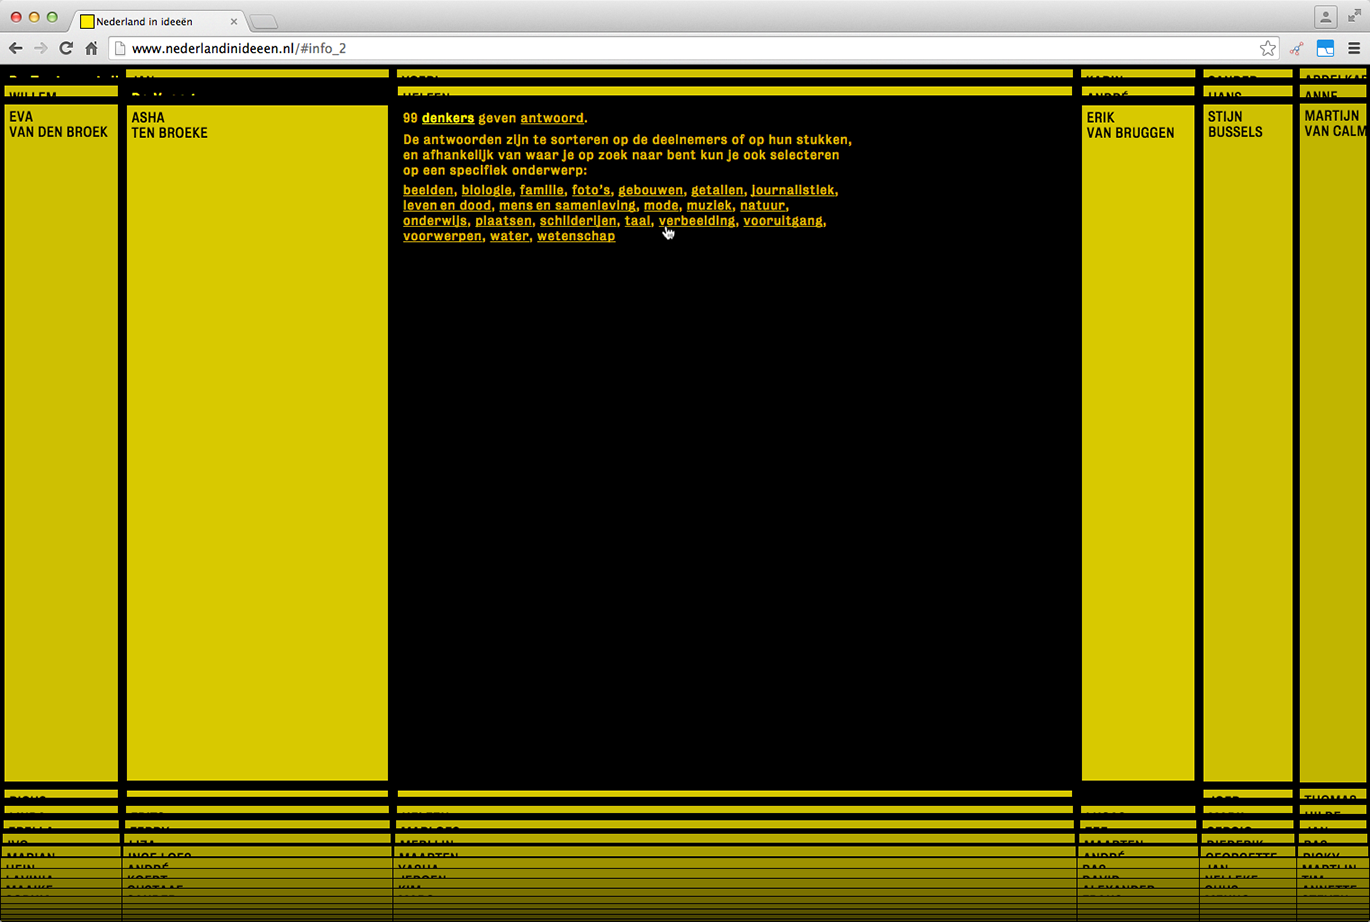Screen dimensions: 1370x922
Task: Click the extension icon beside the bookmark star
Action: pyautogui.click(x=1297, y=48)
